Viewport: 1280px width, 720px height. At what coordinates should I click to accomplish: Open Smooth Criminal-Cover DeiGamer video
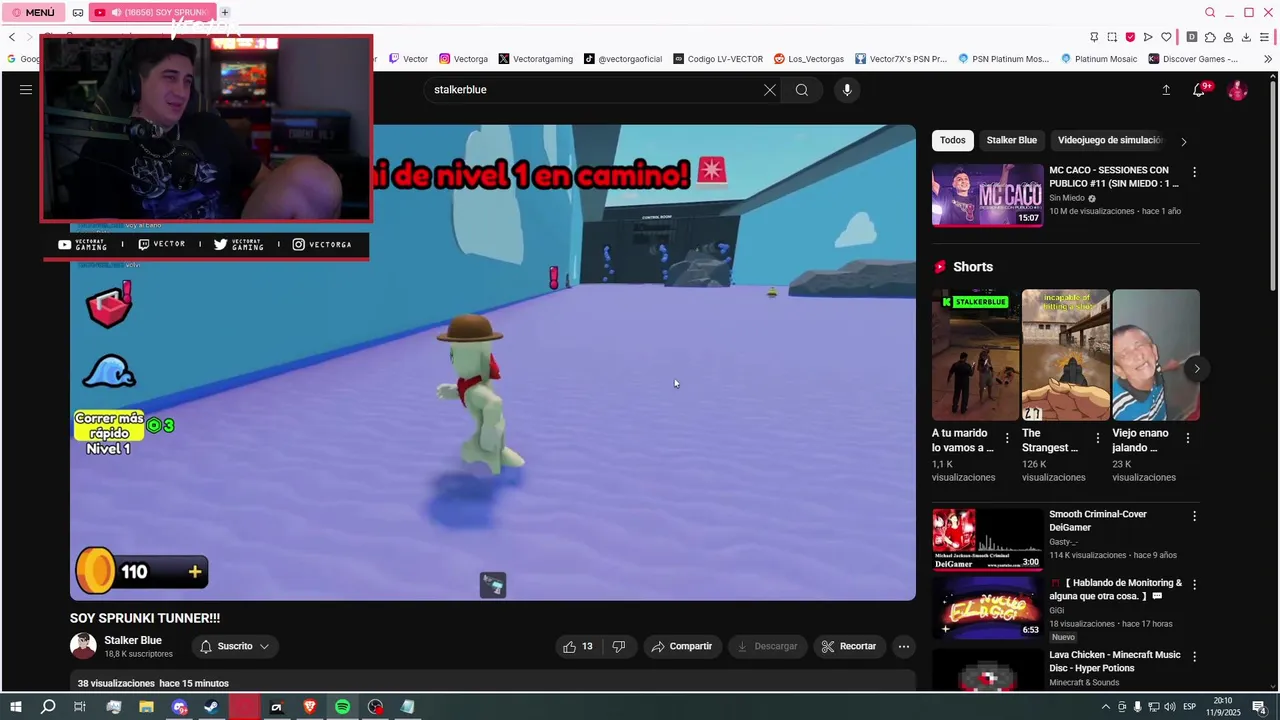tap(988, 539)
